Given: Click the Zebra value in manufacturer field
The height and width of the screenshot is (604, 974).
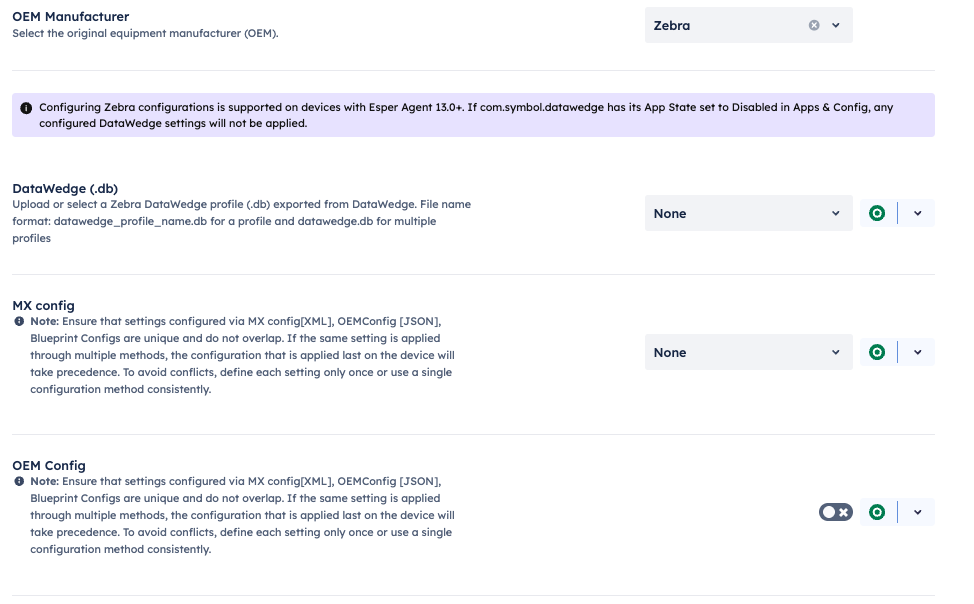Looking at the screenshot, I should point(671,25).
